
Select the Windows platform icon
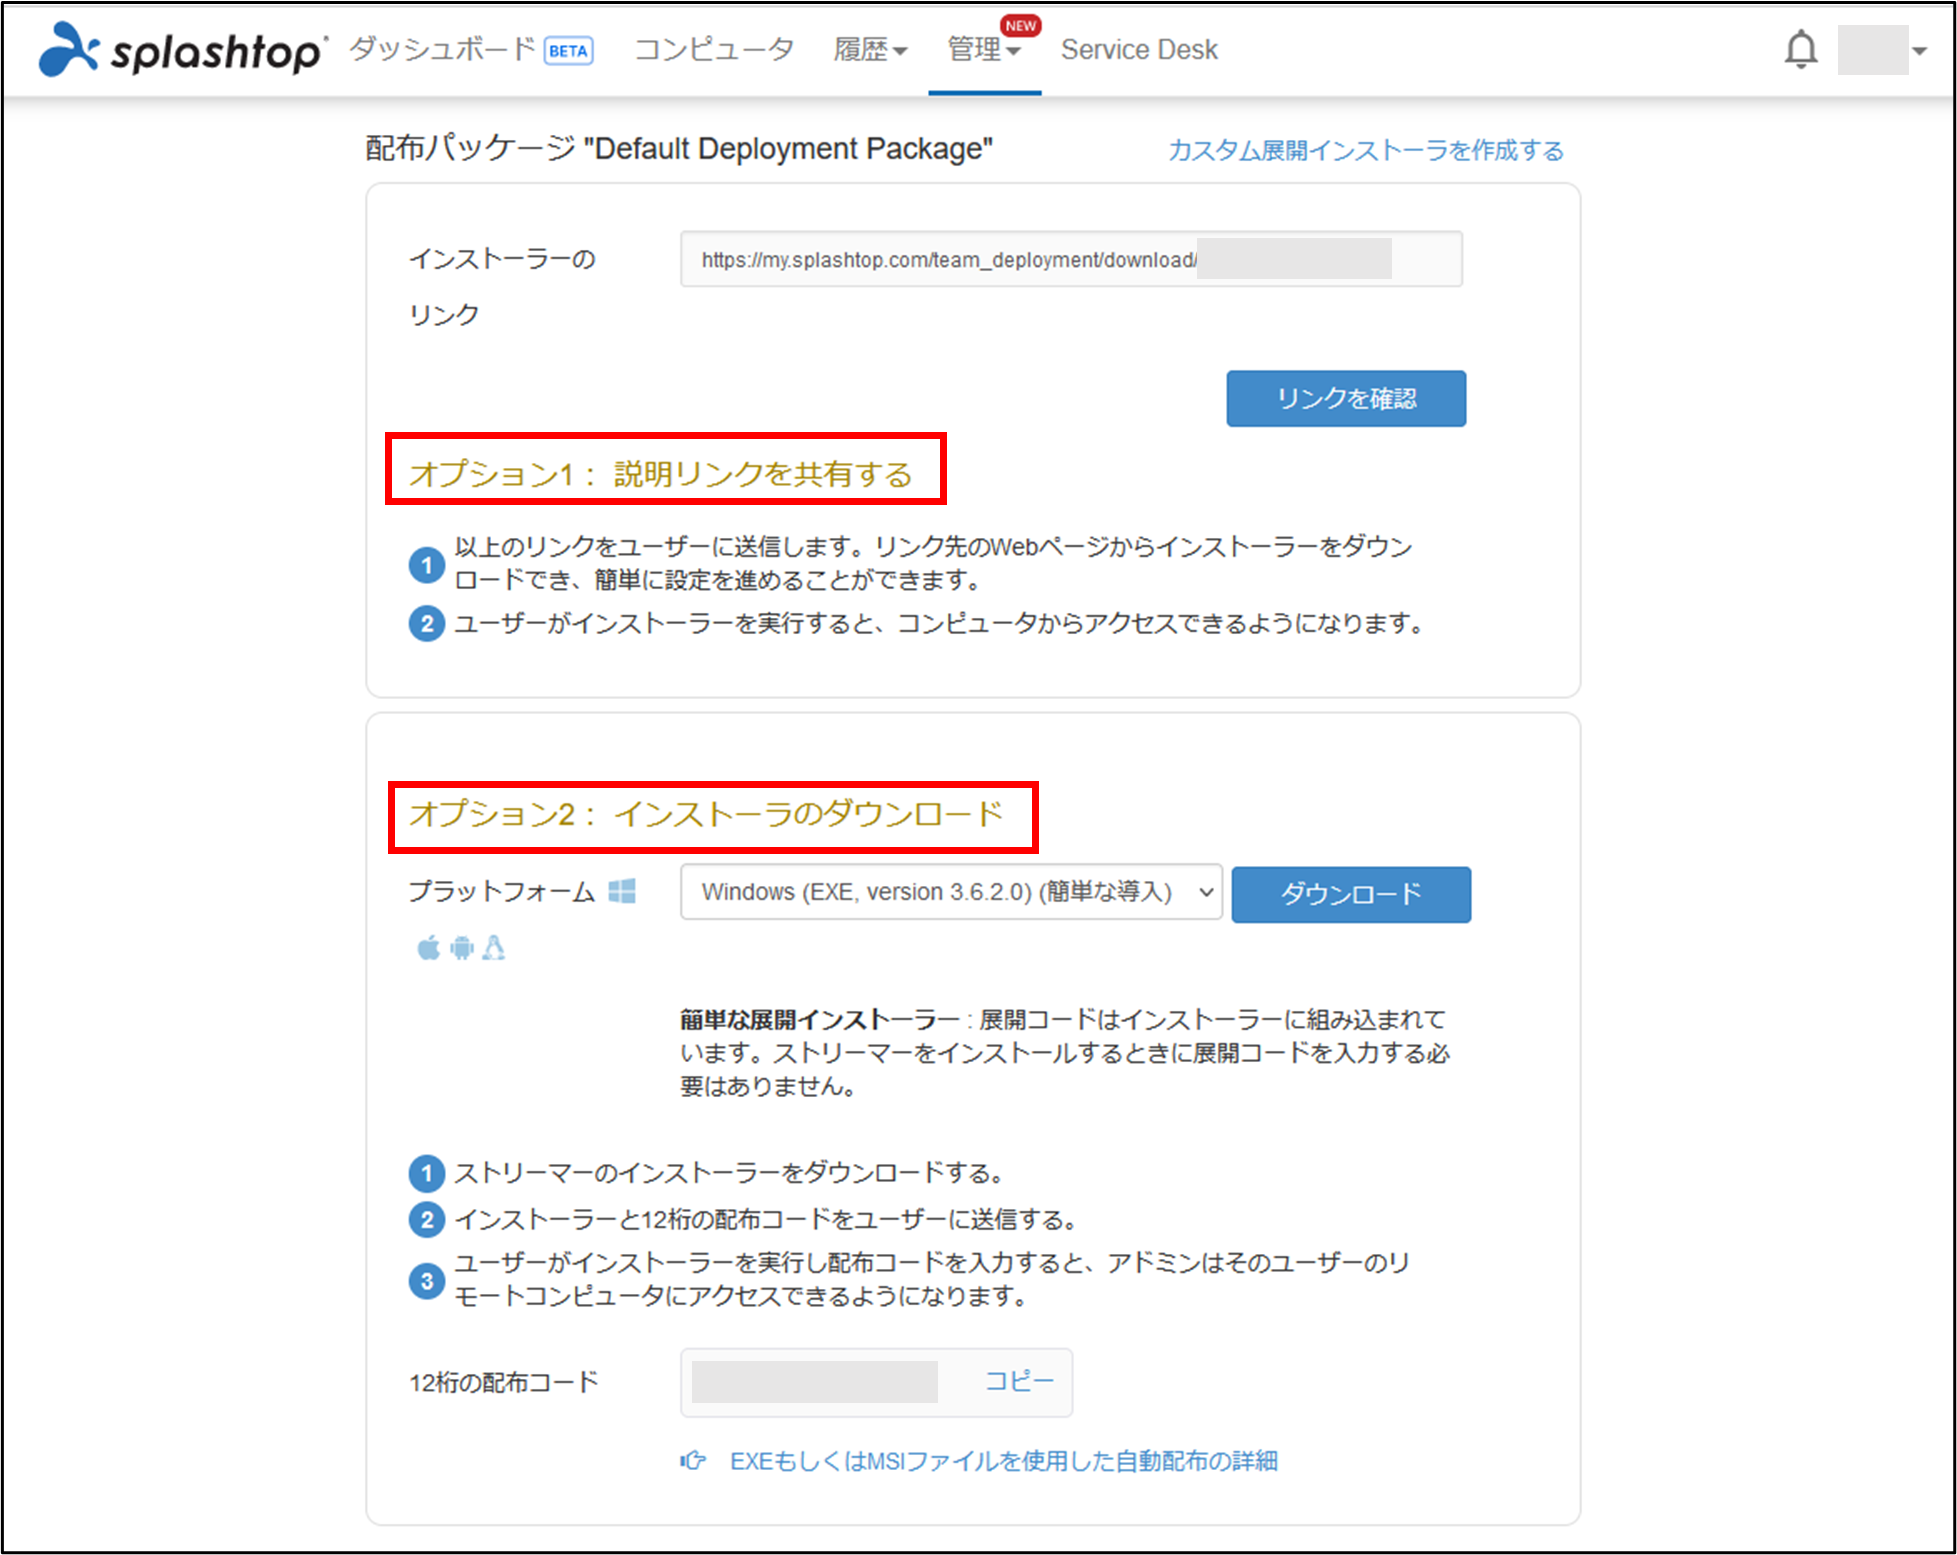622,891
